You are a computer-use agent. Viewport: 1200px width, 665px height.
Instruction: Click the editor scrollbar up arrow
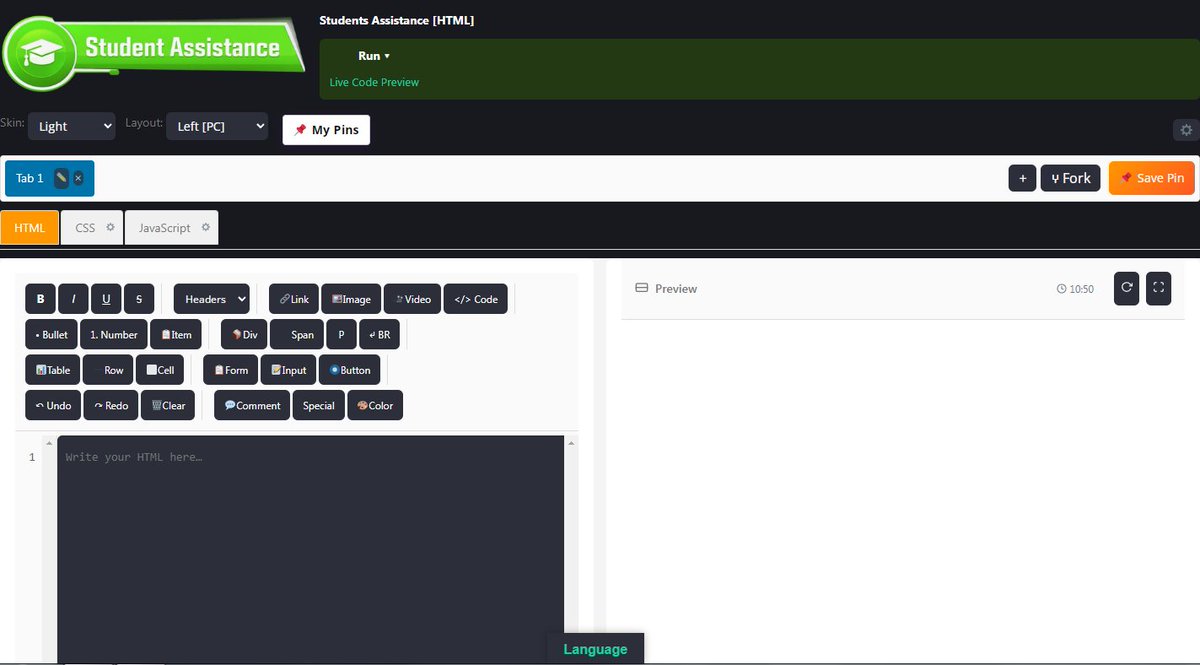(571, 442)
